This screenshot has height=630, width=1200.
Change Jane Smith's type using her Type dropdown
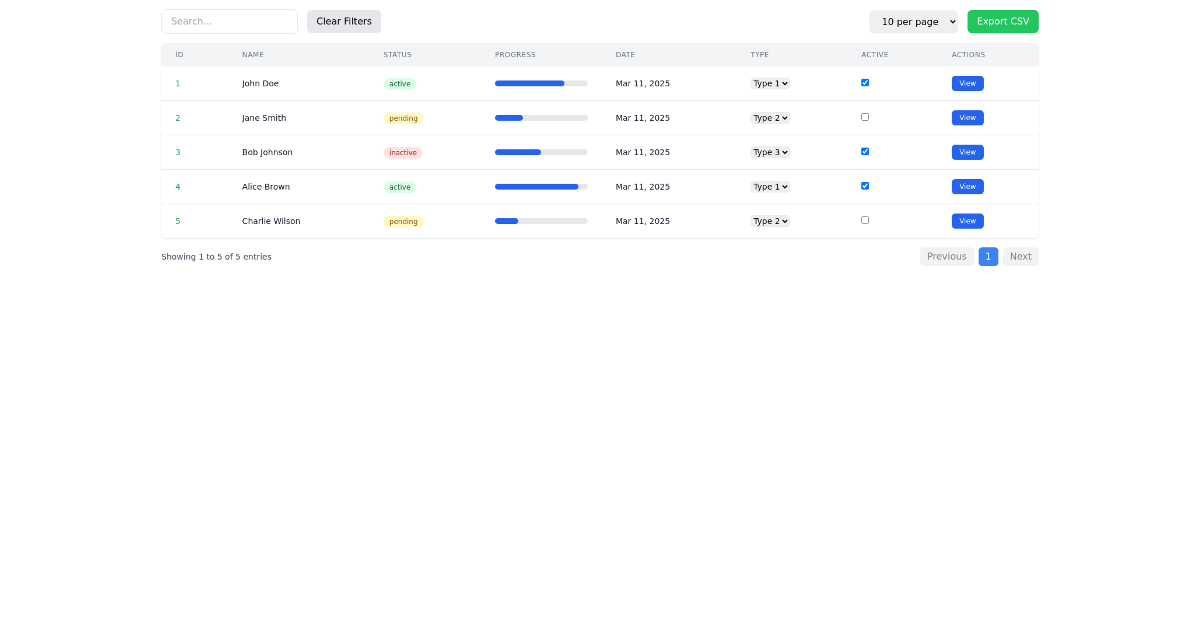(x=769, y=117)
